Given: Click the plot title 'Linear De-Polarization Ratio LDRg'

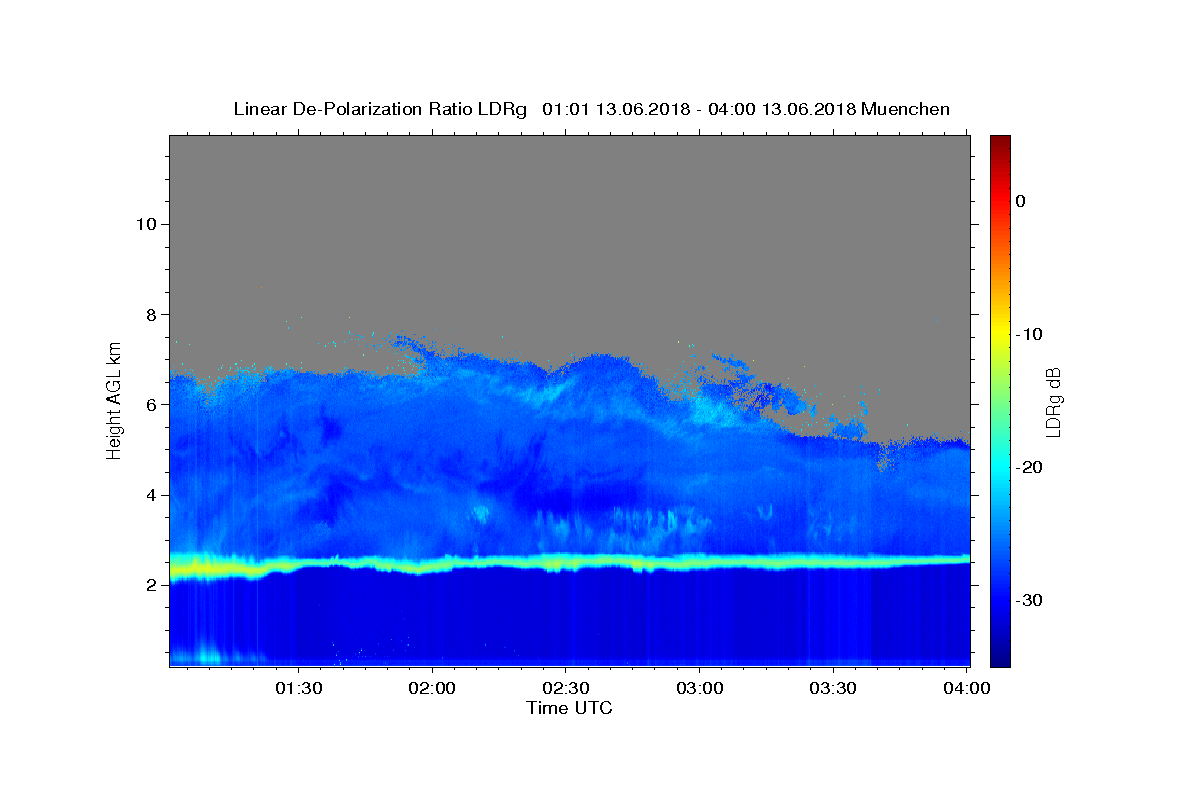Looking at the screenshot, I should click(379, 109).
